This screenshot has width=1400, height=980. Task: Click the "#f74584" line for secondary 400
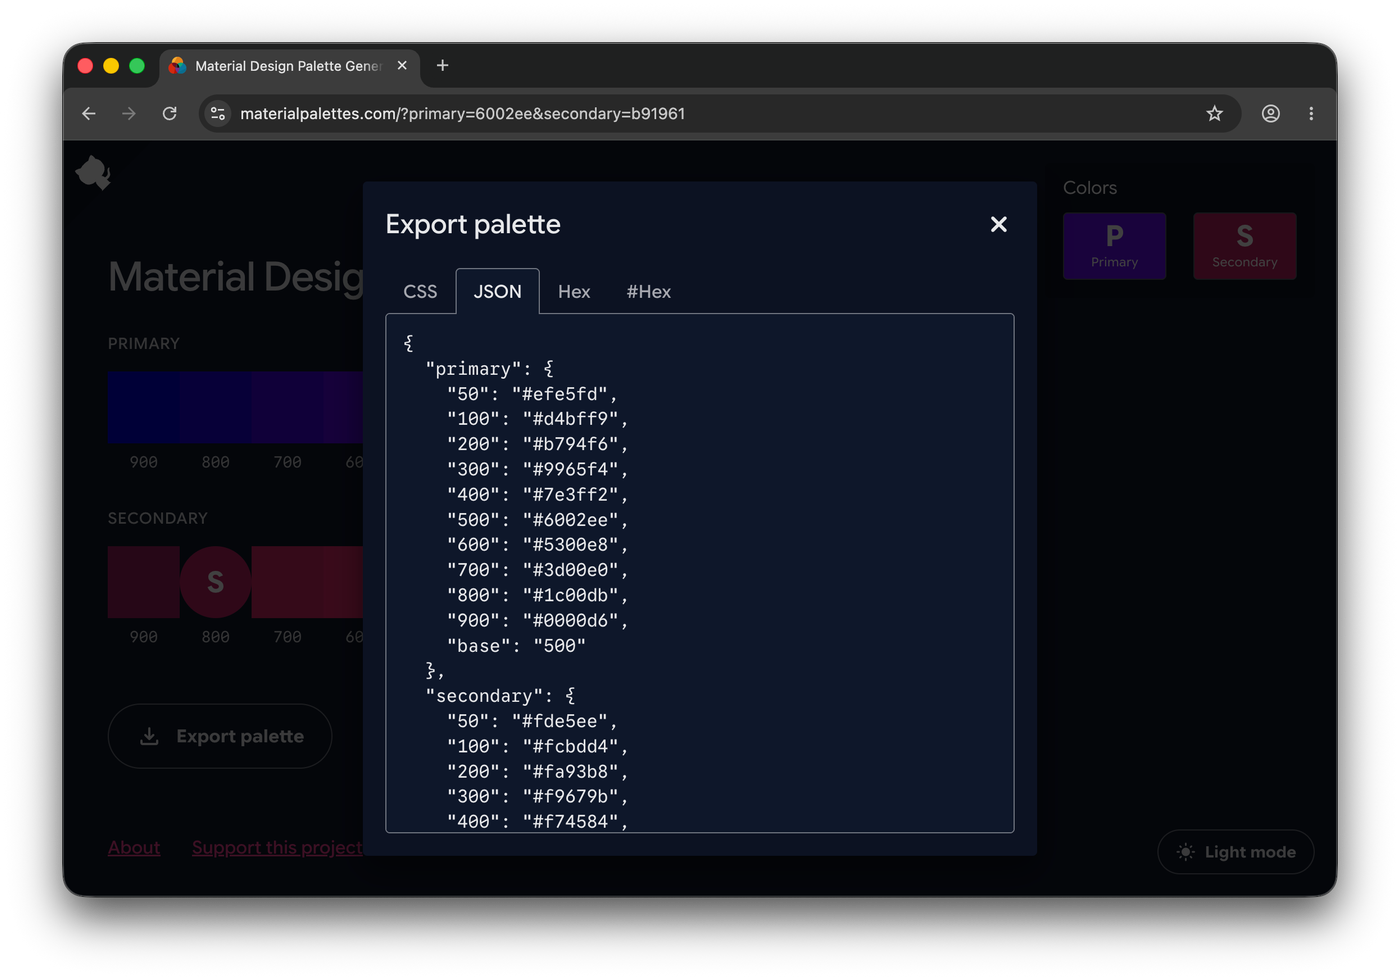pos(537,822)
